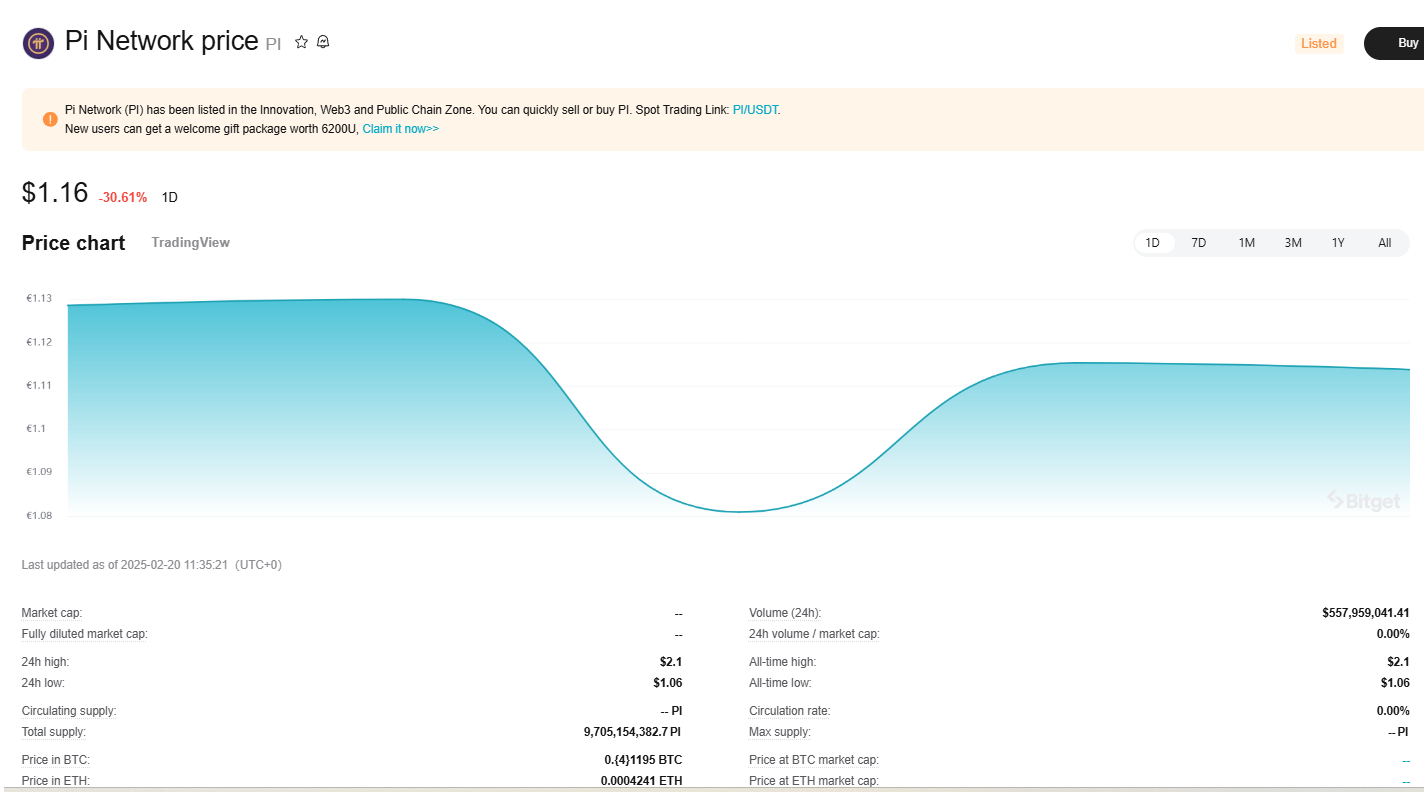Click the Market cap label
Screen dimensions: 1428x796
pyautogui.click(x=52, y=613)
